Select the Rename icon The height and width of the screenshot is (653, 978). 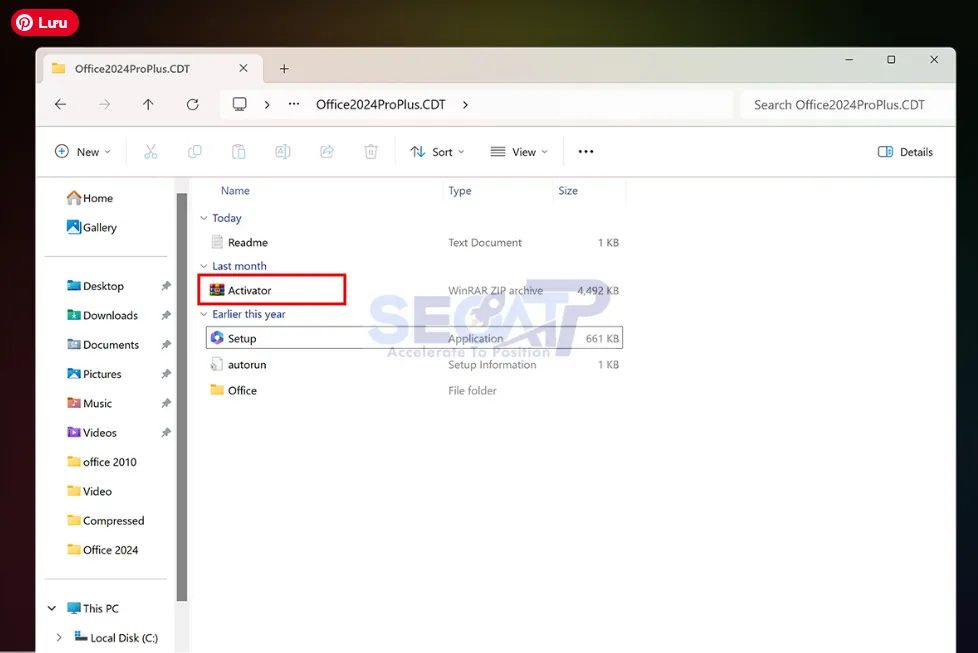tap(282, 151)
